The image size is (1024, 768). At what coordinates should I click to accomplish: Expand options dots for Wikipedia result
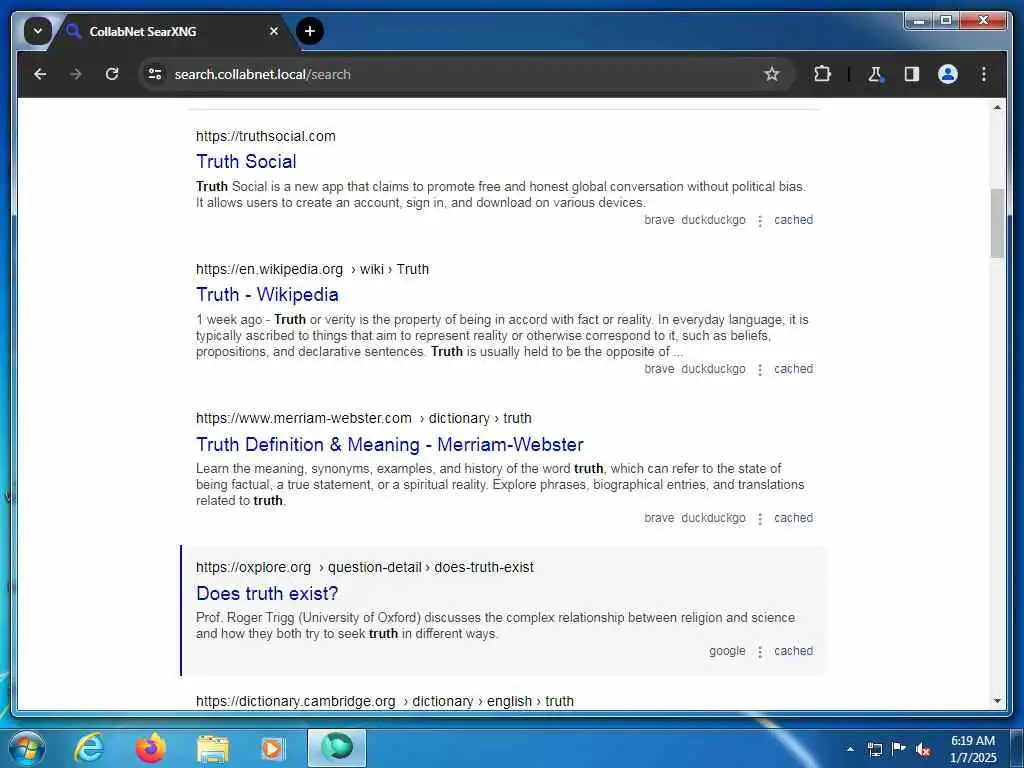760,370
